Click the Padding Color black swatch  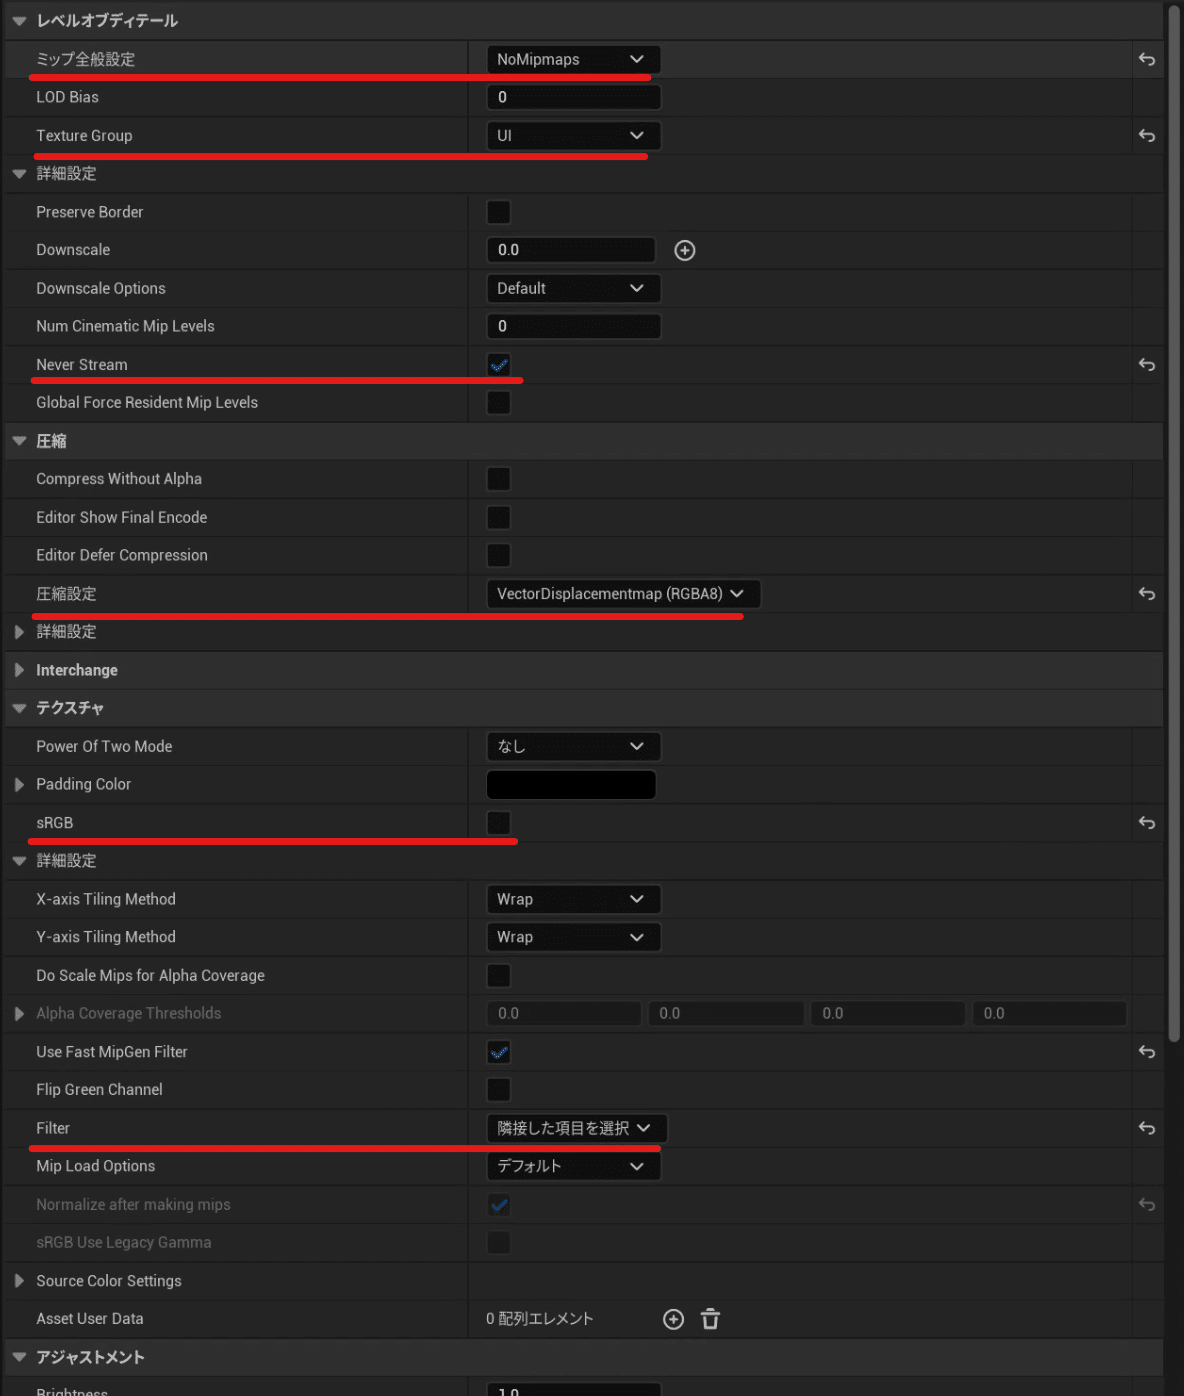[571, 785]
